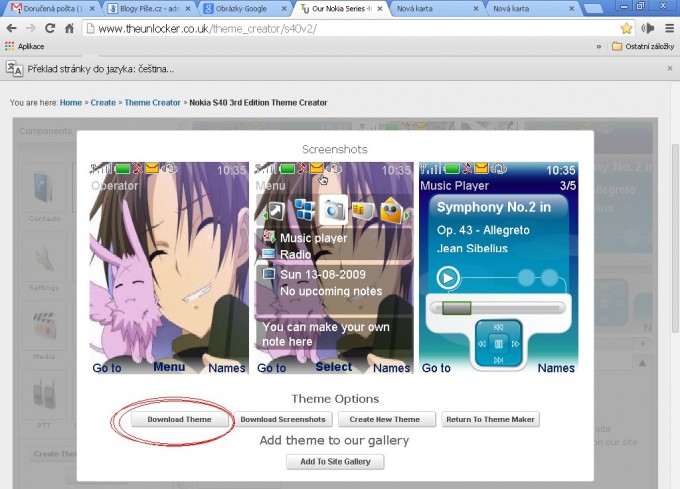Open the Chrome menu hamburger icon
Screen dimensions: 680x489
[670, 29]
